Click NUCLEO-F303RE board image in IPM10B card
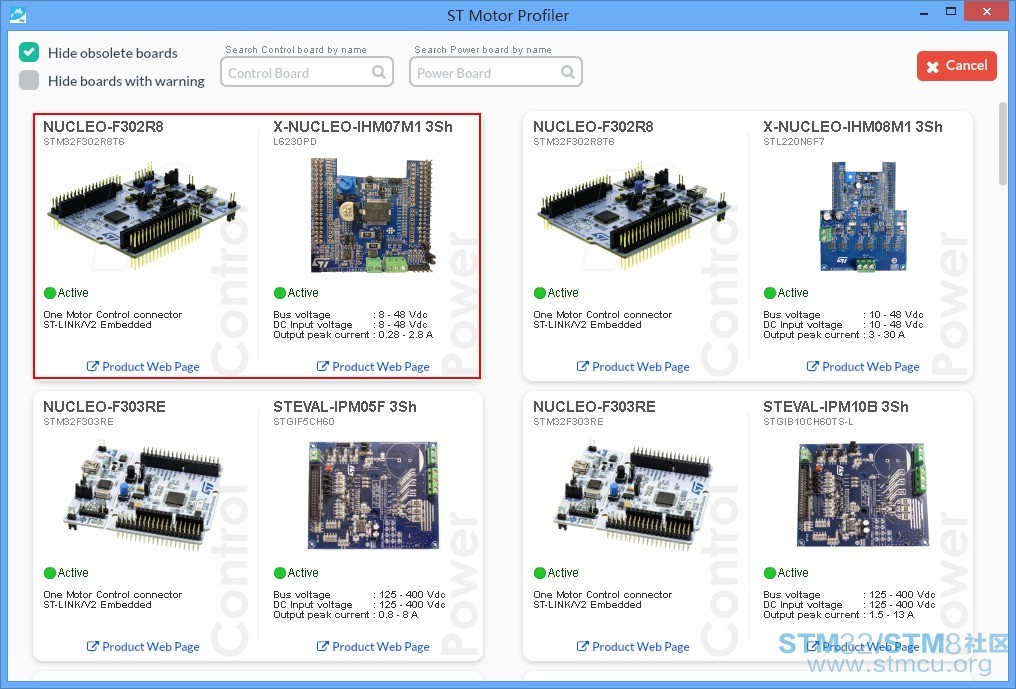 pyautogui.click(x=634, y=495)
